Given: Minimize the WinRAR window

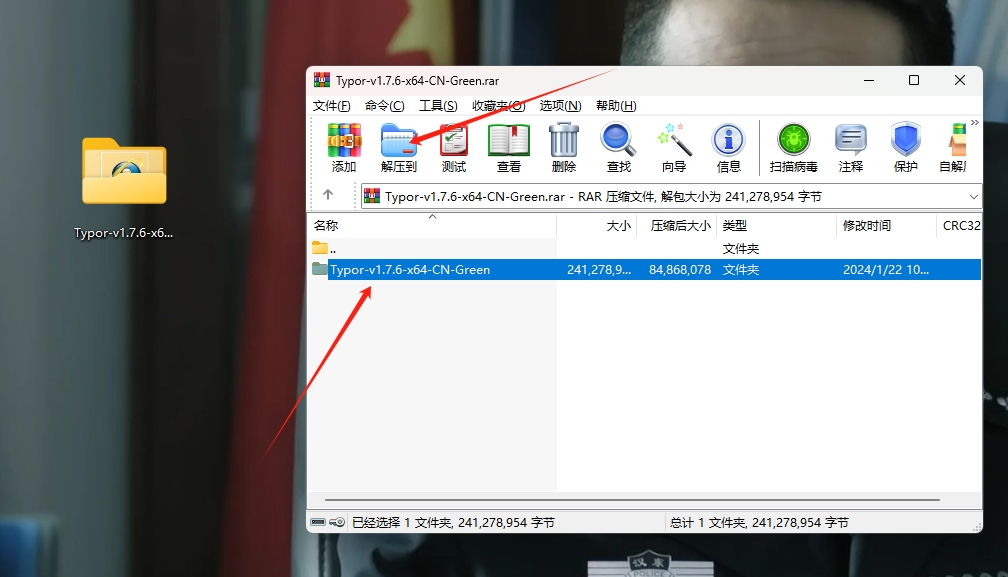Looking at the screenshot, I should pos(869,80).
